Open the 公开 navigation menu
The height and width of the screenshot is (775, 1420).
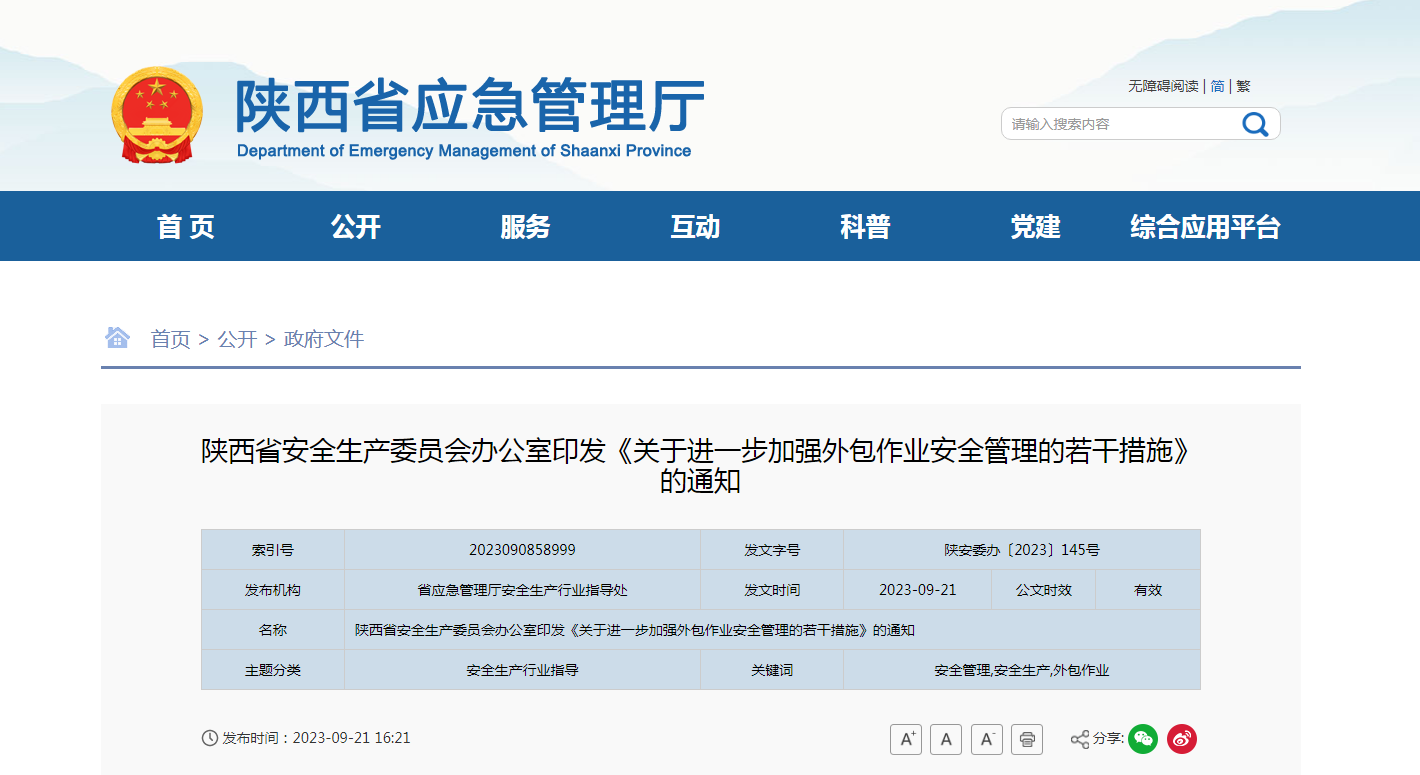pyautogui.click(x=357, y=226)
